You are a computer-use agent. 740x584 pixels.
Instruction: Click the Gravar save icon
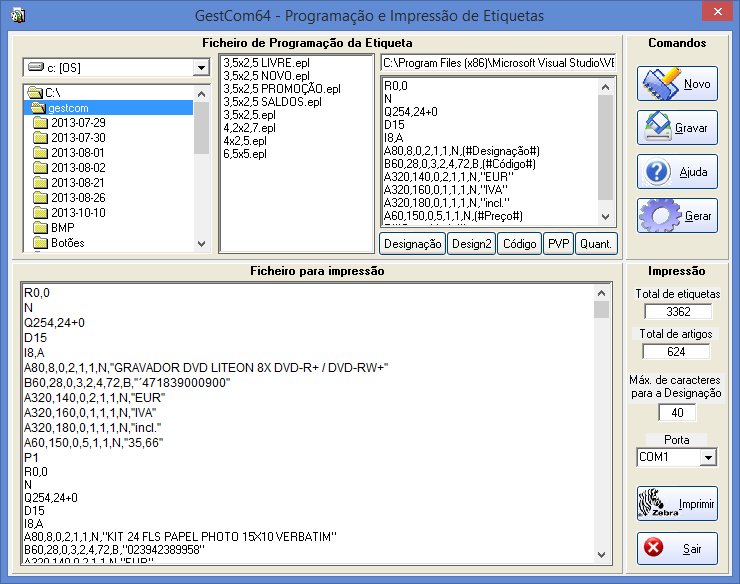coord(659,128)
